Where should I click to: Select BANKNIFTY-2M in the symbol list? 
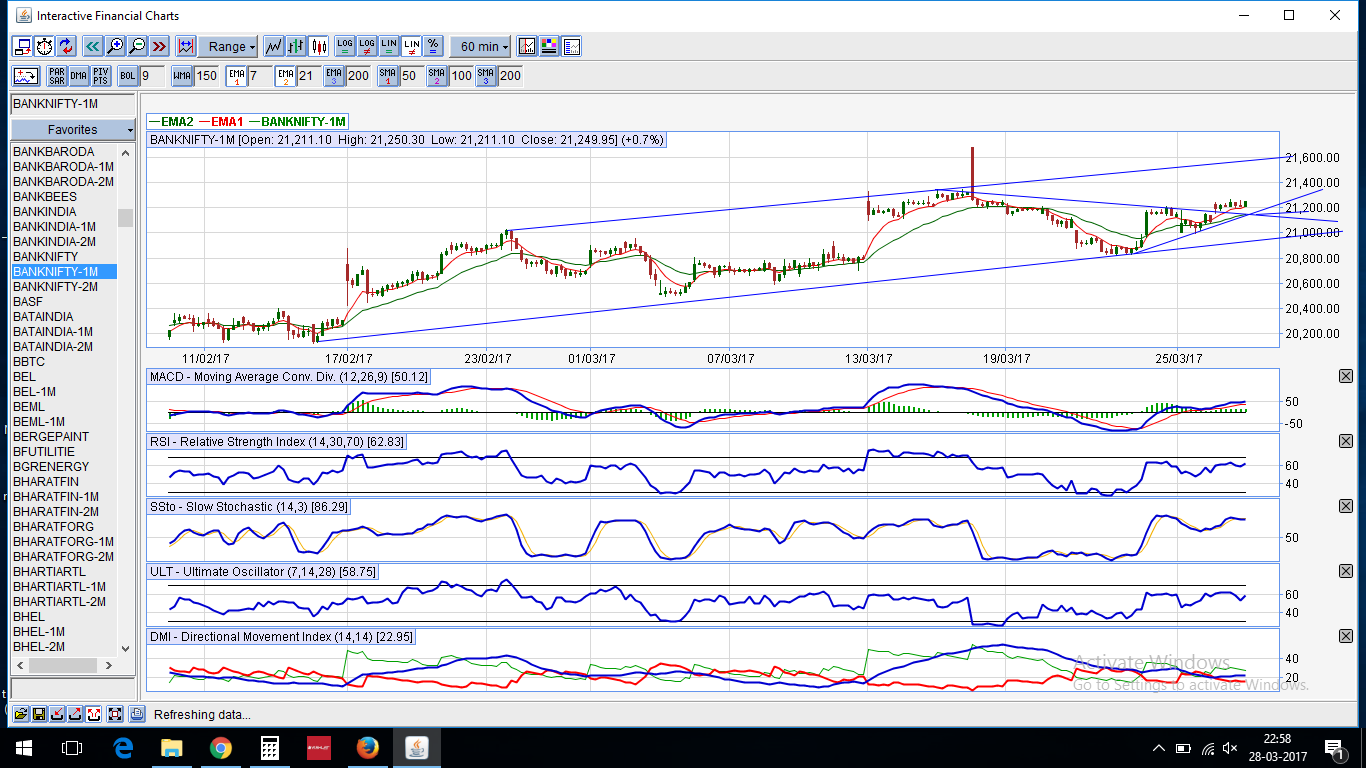tap(64, 287)
